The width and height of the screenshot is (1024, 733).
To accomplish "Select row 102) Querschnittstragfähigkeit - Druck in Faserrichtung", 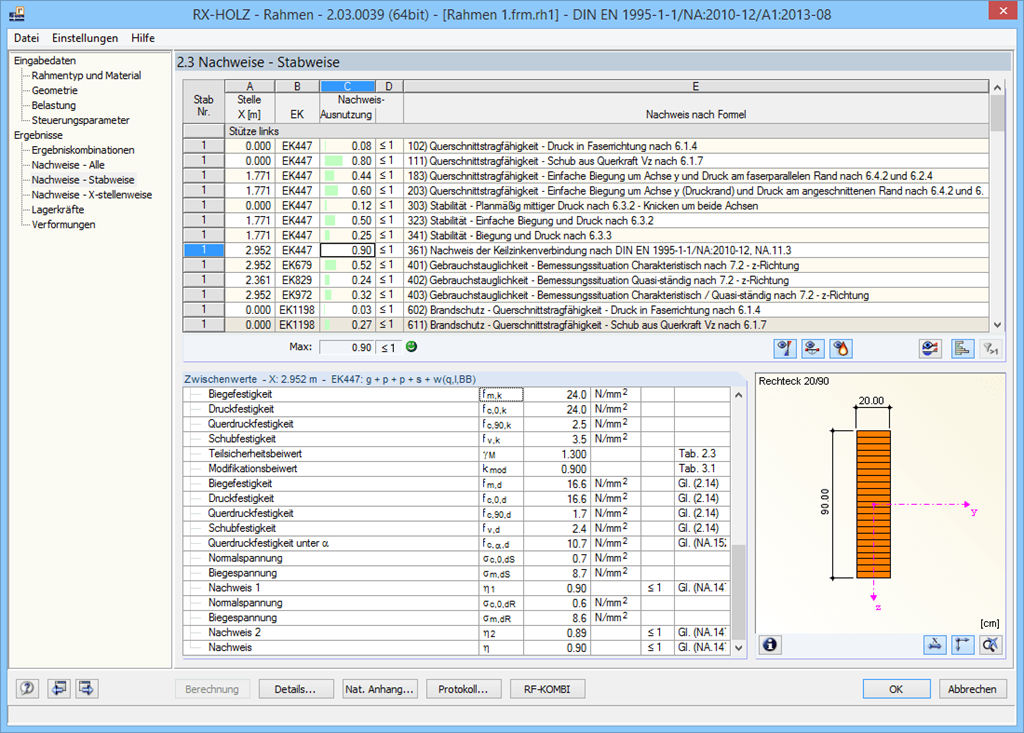I will coord(586,146).
